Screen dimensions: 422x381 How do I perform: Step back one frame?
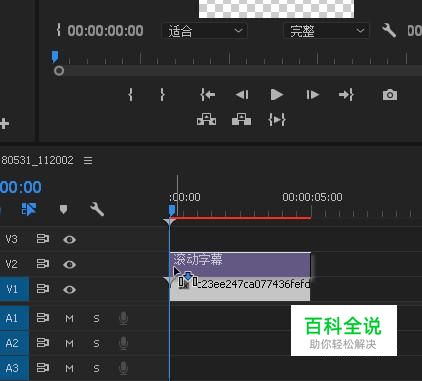[242, 95]
